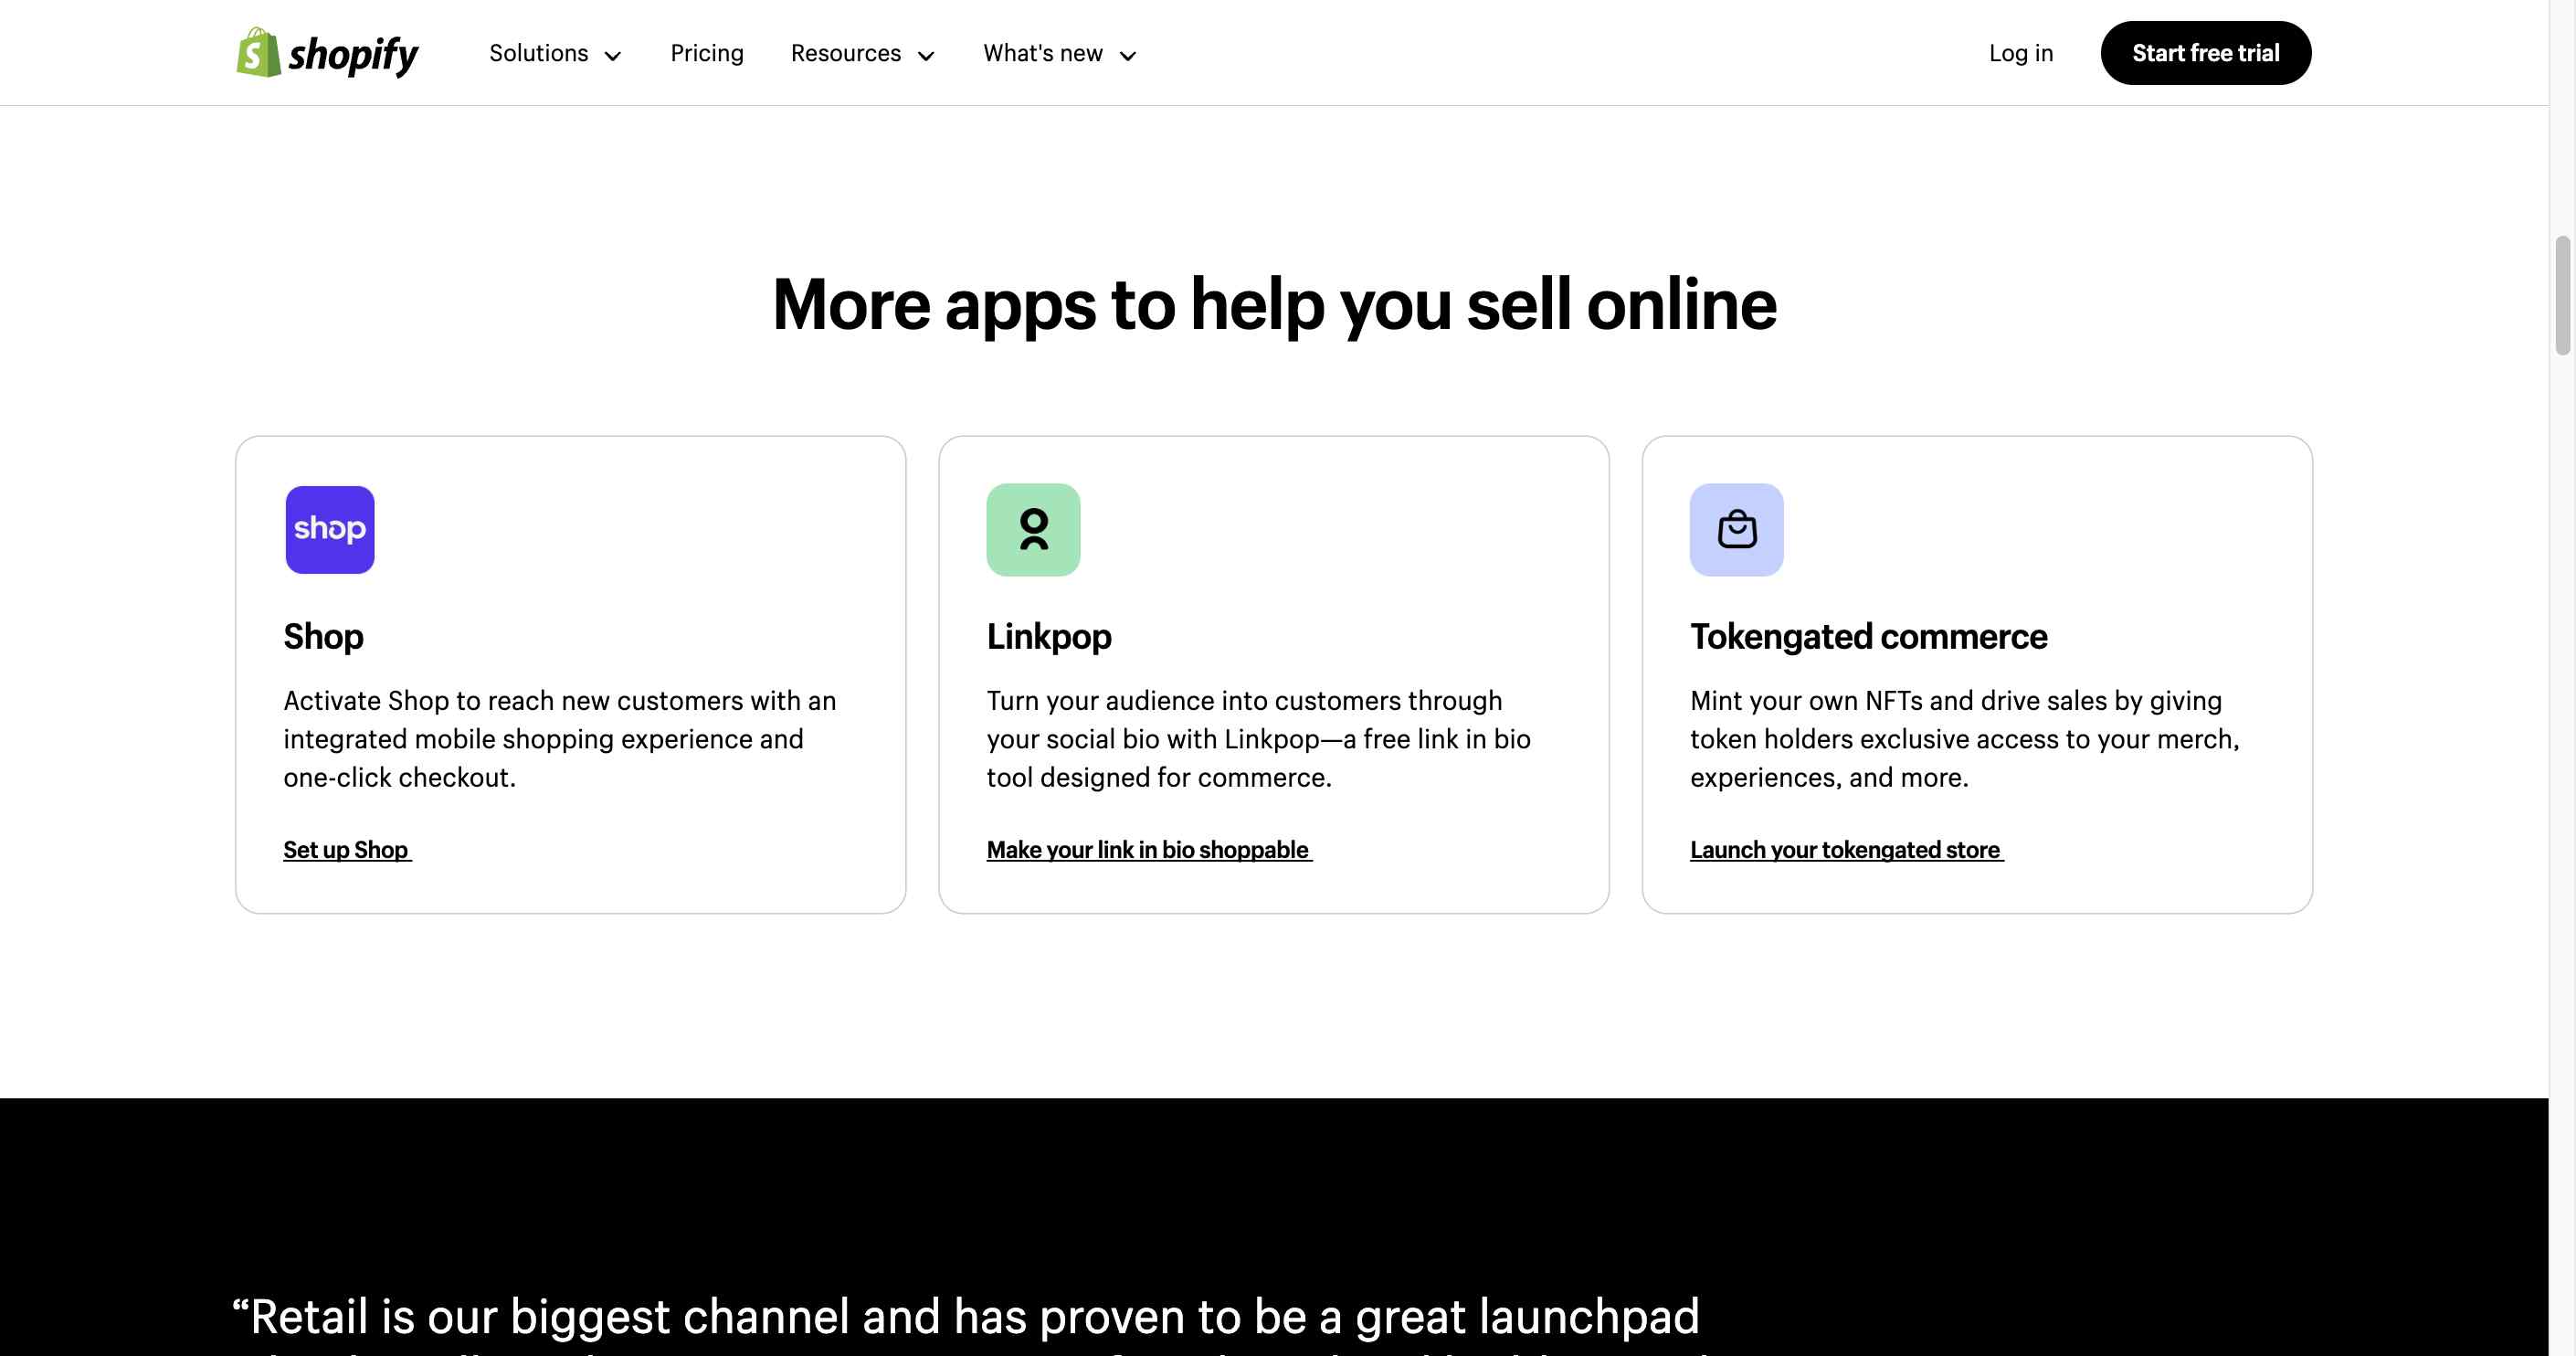Click the Activate Shop description paragraph
This screenshot has height=1356, width=2576.
point(560,739)
